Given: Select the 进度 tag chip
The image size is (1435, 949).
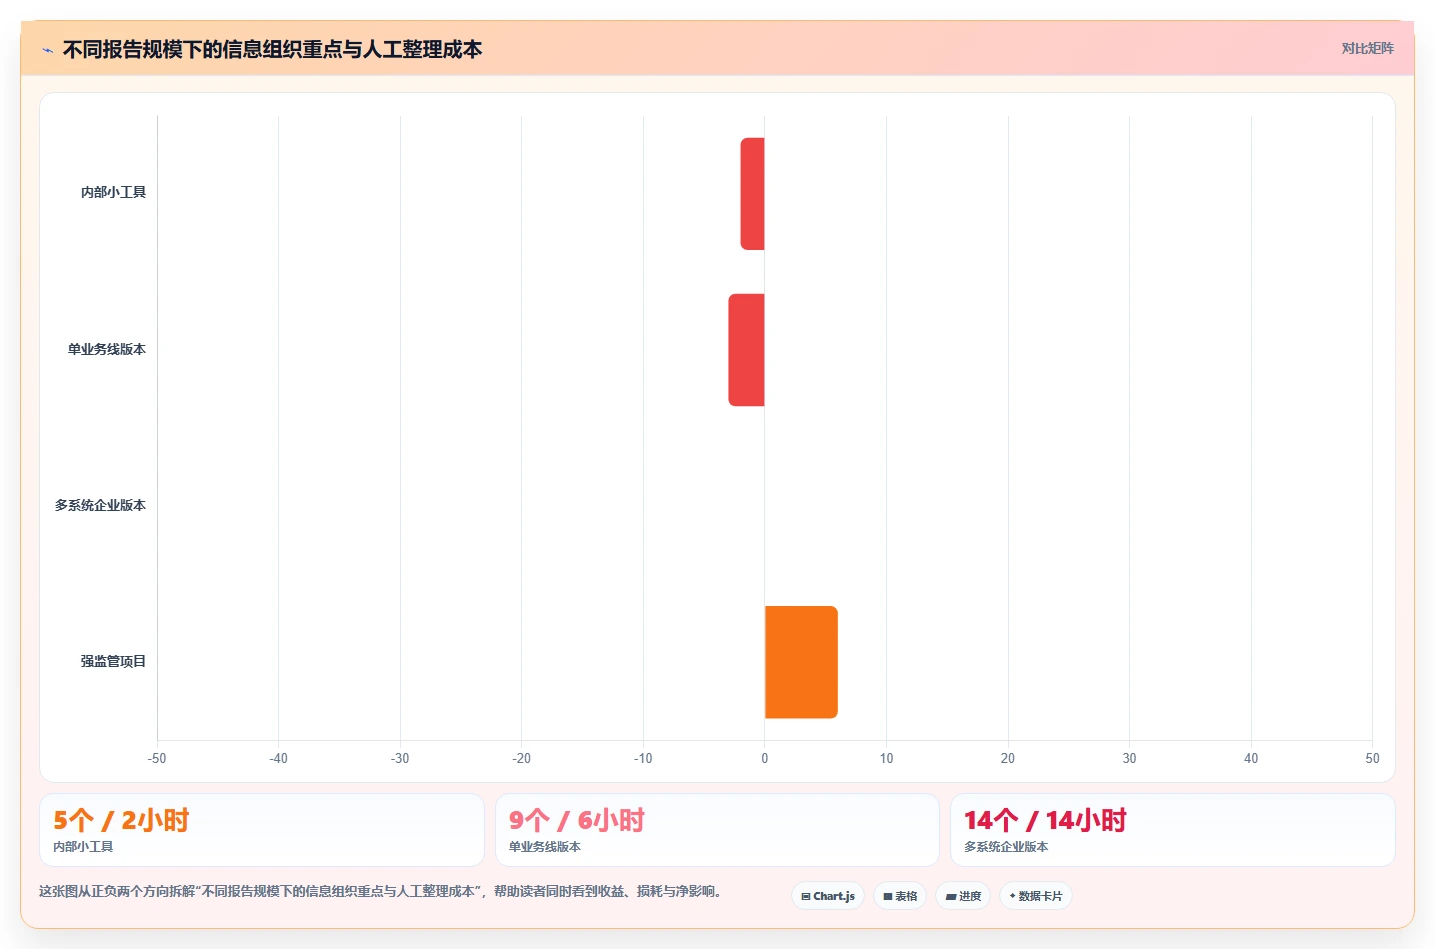Looking at the screenshot, I should coord(963,896).
